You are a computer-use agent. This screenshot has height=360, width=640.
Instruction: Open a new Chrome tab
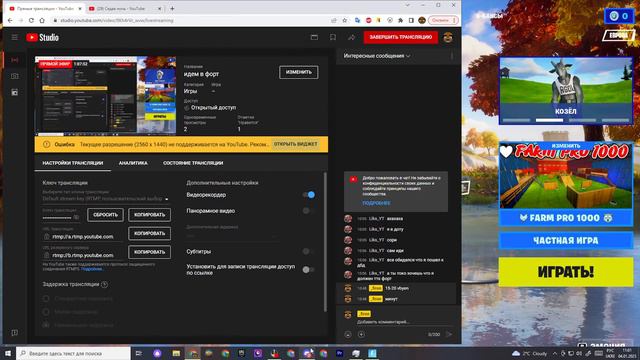coord(172,8)
